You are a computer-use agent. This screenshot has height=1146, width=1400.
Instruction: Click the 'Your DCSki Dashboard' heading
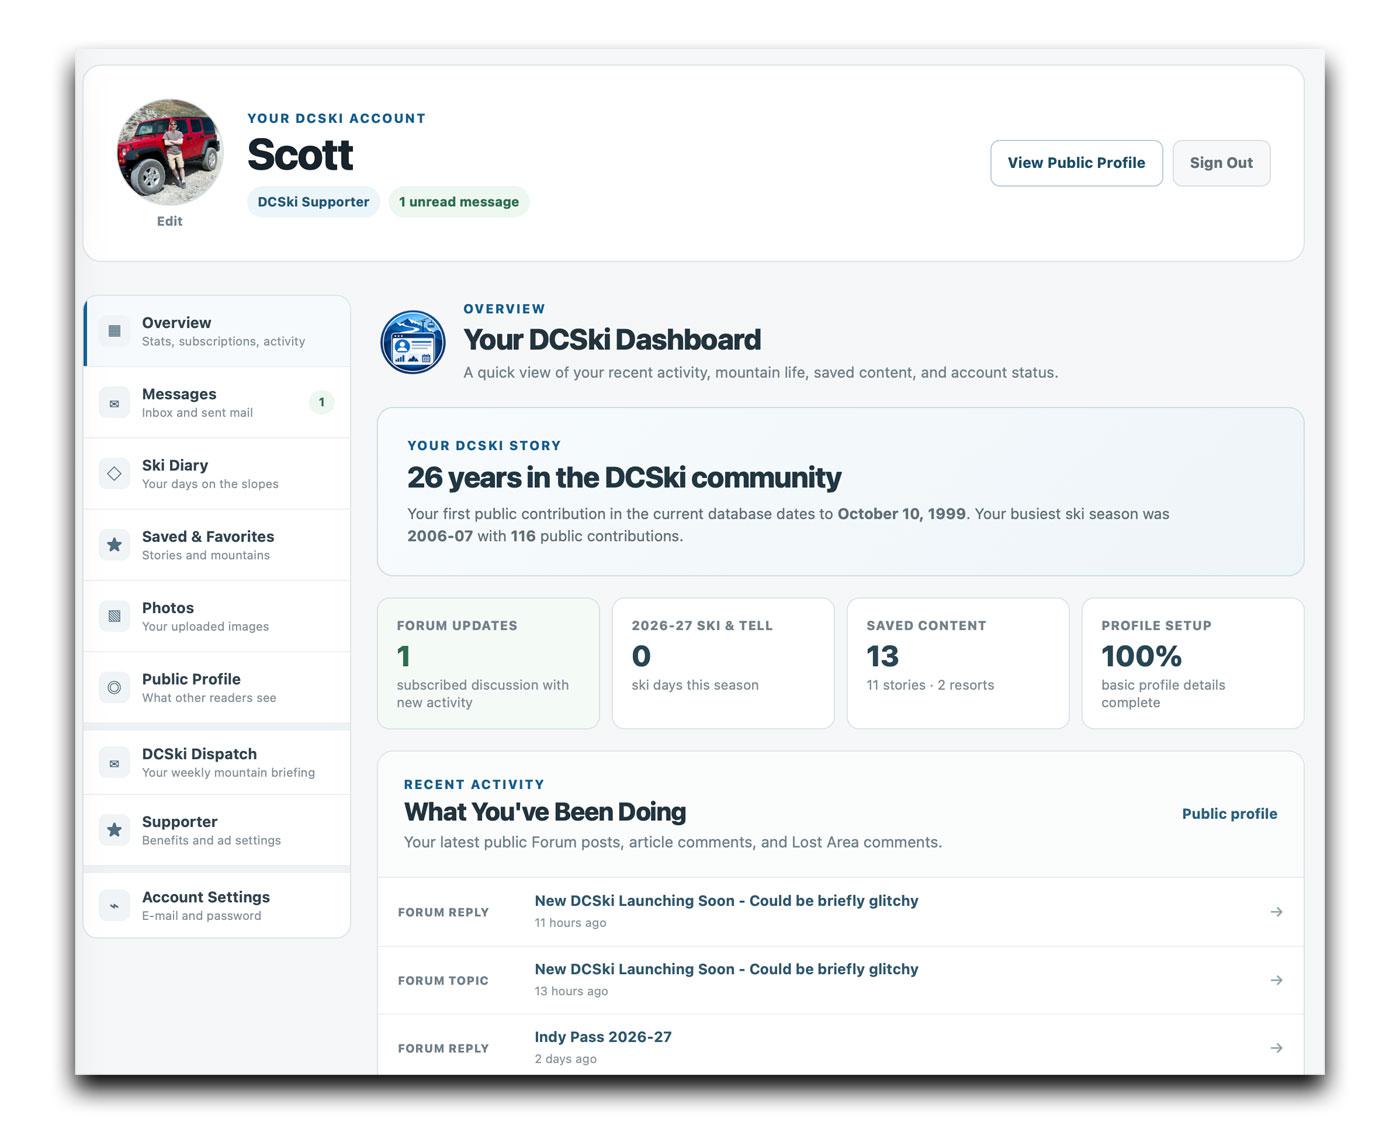[x=612, y=340]
